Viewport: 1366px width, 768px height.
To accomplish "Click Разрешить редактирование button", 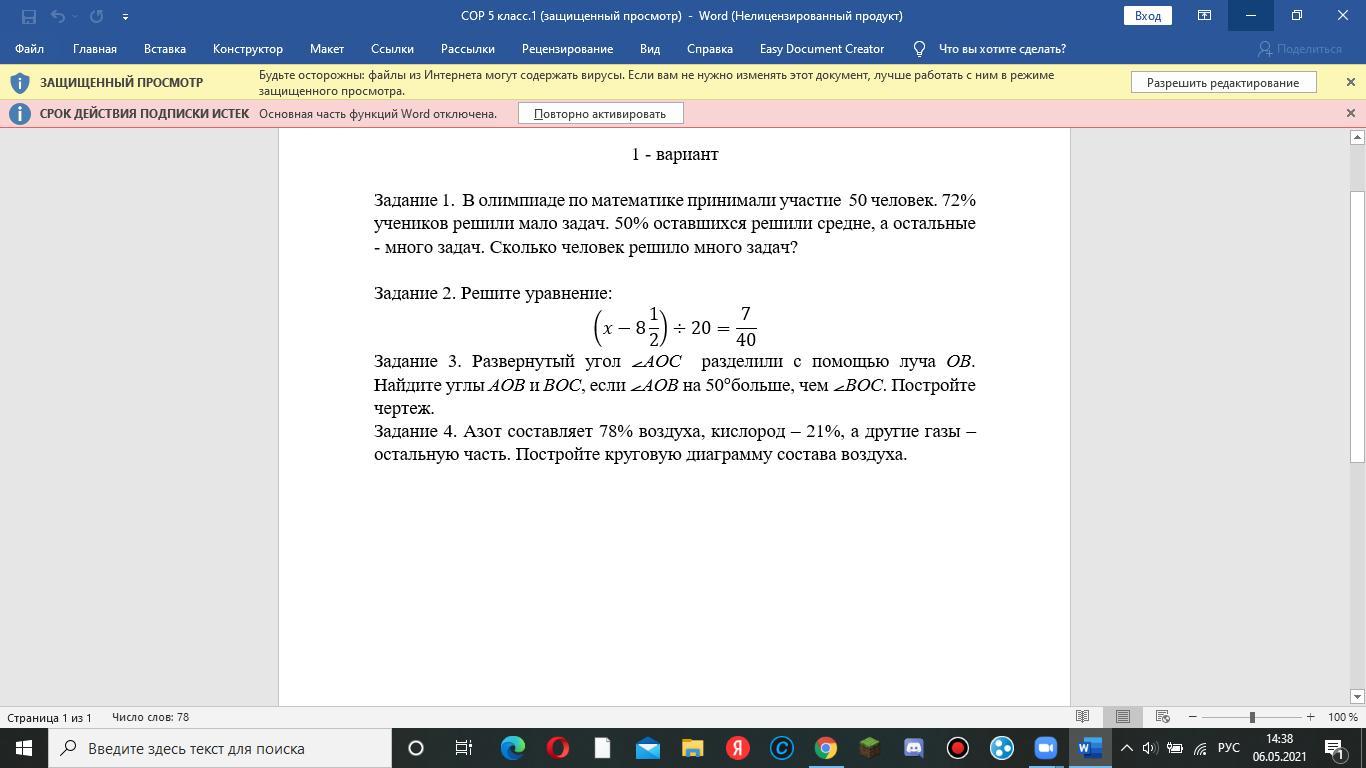I will (x=1223, y=82).
